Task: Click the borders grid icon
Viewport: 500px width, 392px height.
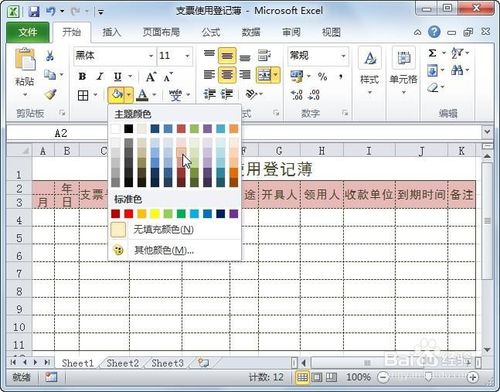Action: click(x=83, y=95)
